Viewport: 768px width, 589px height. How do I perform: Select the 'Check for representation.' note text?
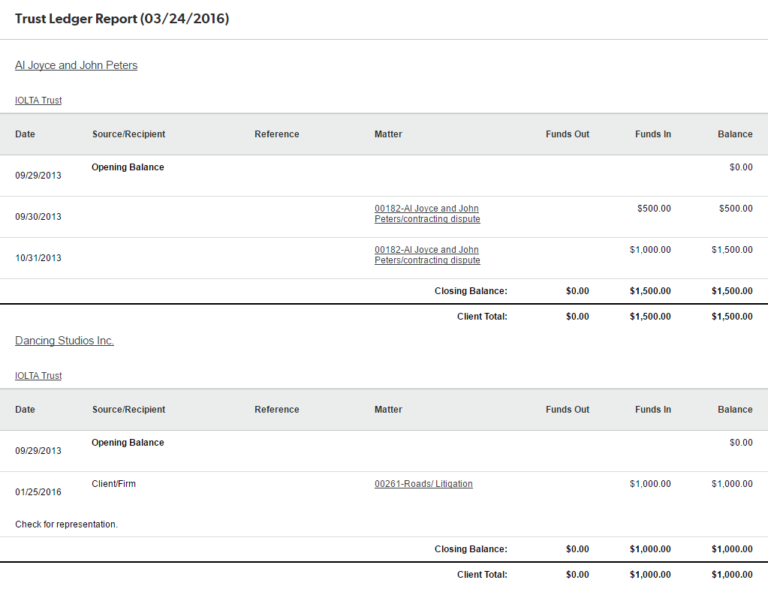pos(66,524)
